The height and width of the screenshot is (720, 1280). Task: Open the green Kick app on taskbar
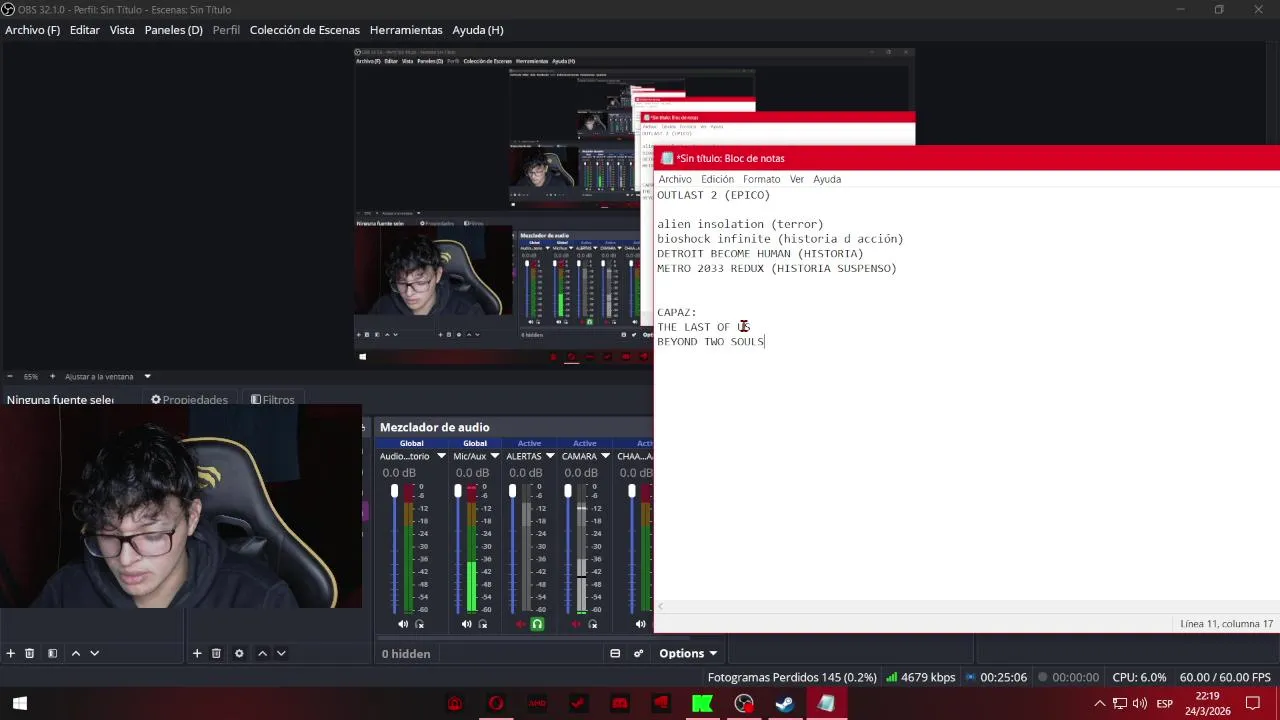(x=702, y=703)
